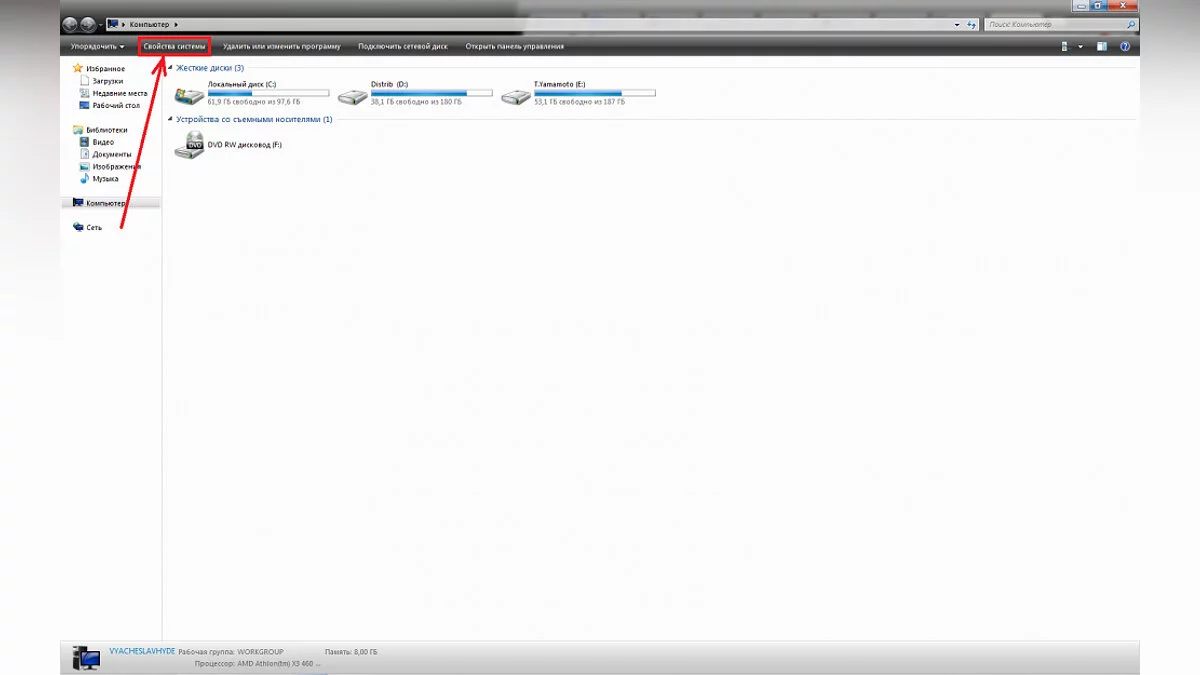Toggle the preview pane icon

click(x=1102, y=46)
